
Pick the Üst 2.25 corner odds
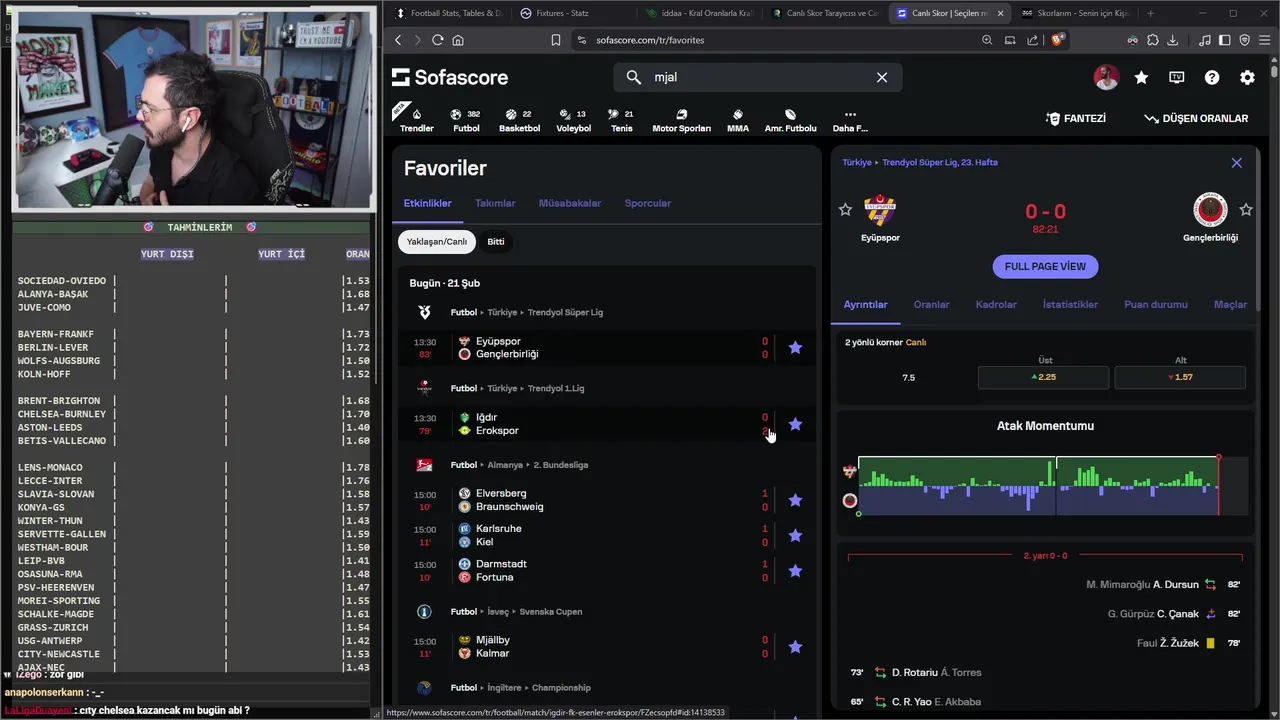tap(1043, 377)
